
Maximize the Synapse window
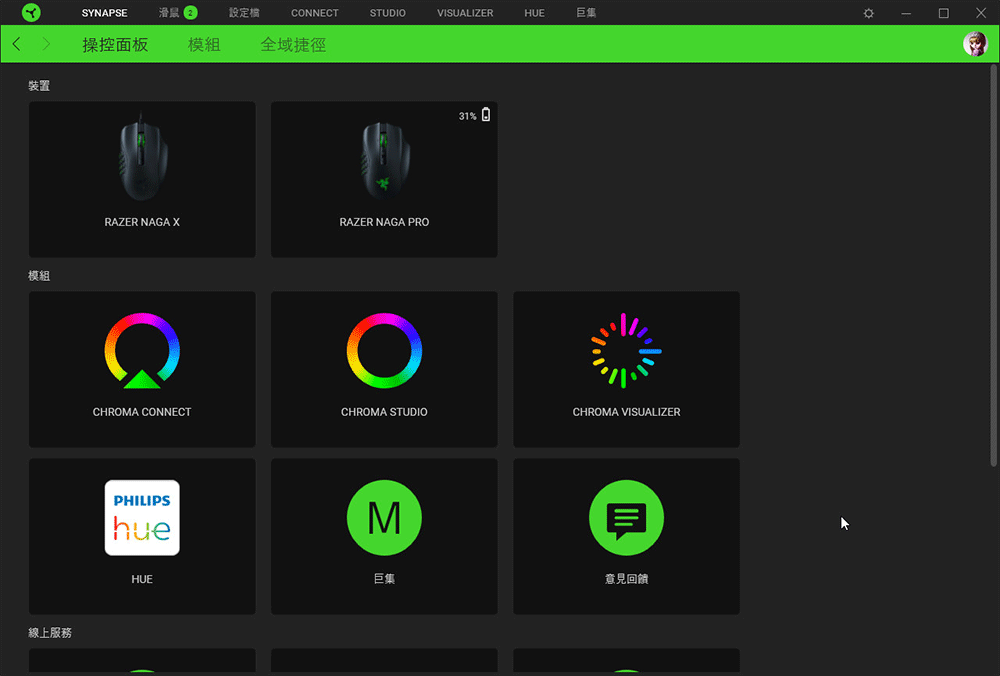(944, 13)
